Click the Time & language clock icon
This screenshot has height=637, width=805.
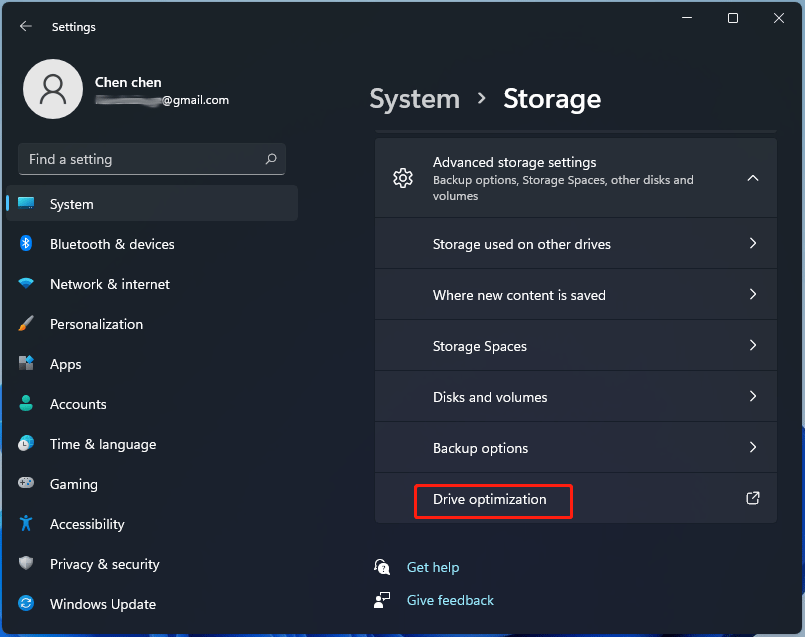click(x=26, y=443)
